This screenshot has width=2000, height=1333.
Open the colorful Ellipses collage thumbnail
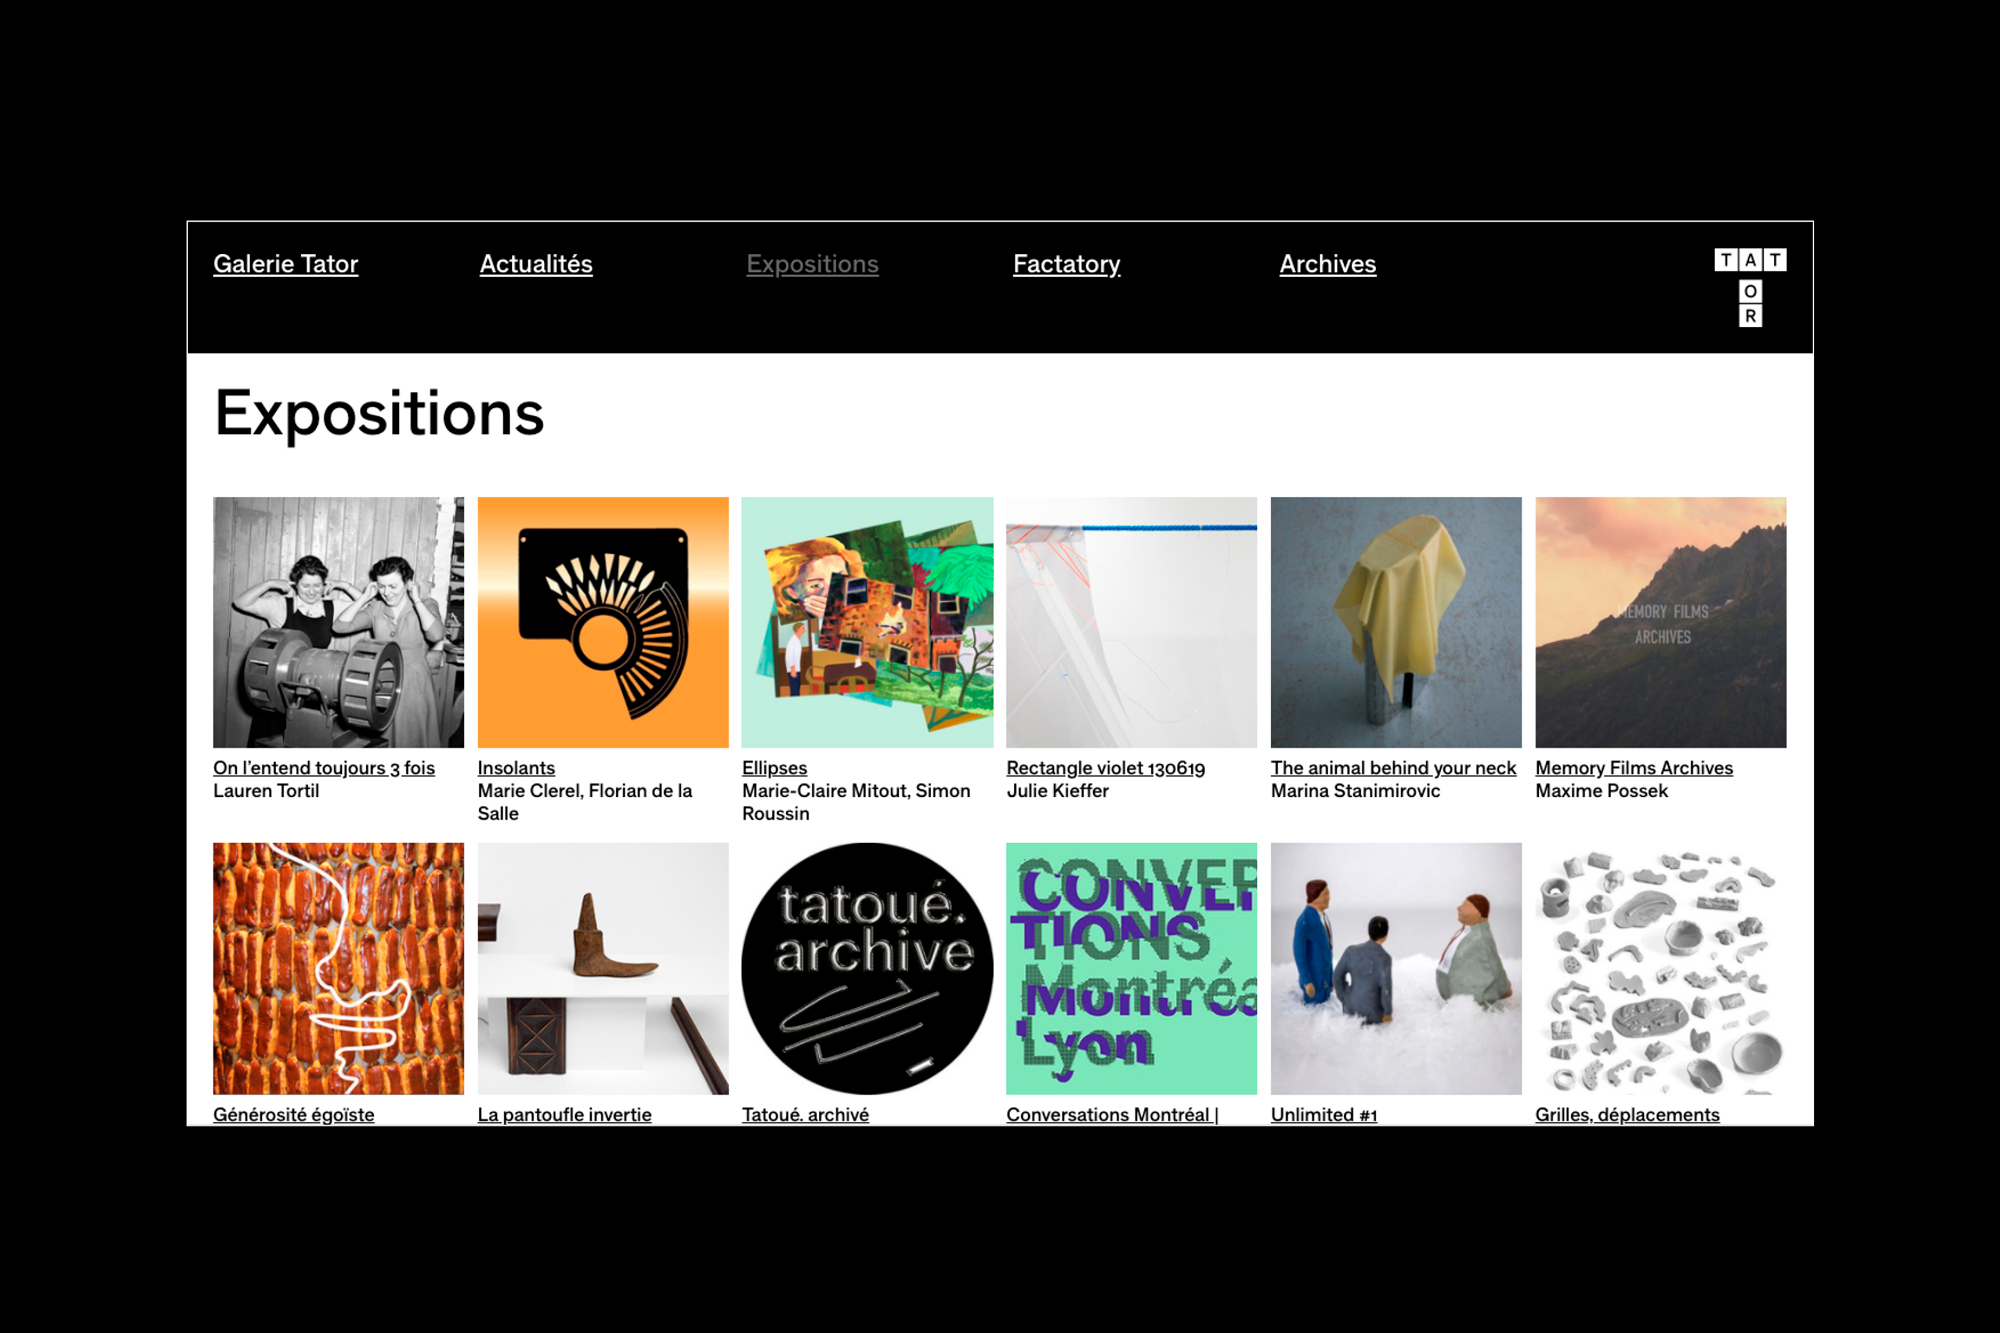(867, 622)
